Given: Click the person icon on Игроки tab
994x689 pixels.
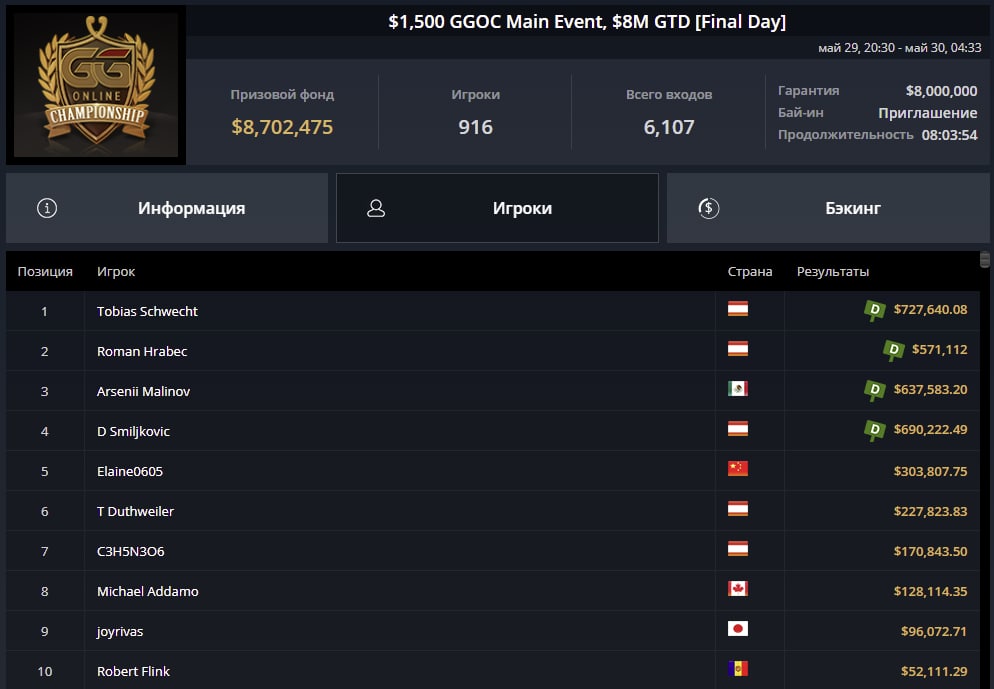Looking at the screenshot, I should [x=376, y=208].
